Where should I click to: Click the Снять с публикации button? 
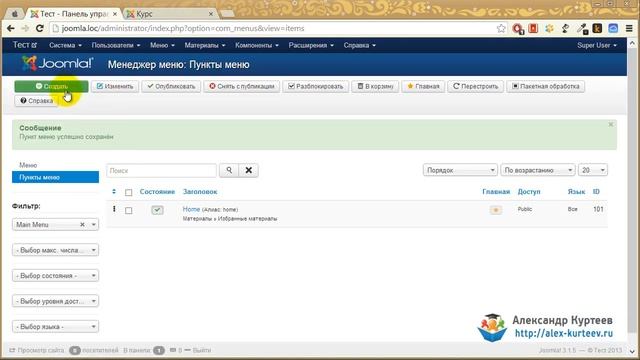tap(242, 86)
